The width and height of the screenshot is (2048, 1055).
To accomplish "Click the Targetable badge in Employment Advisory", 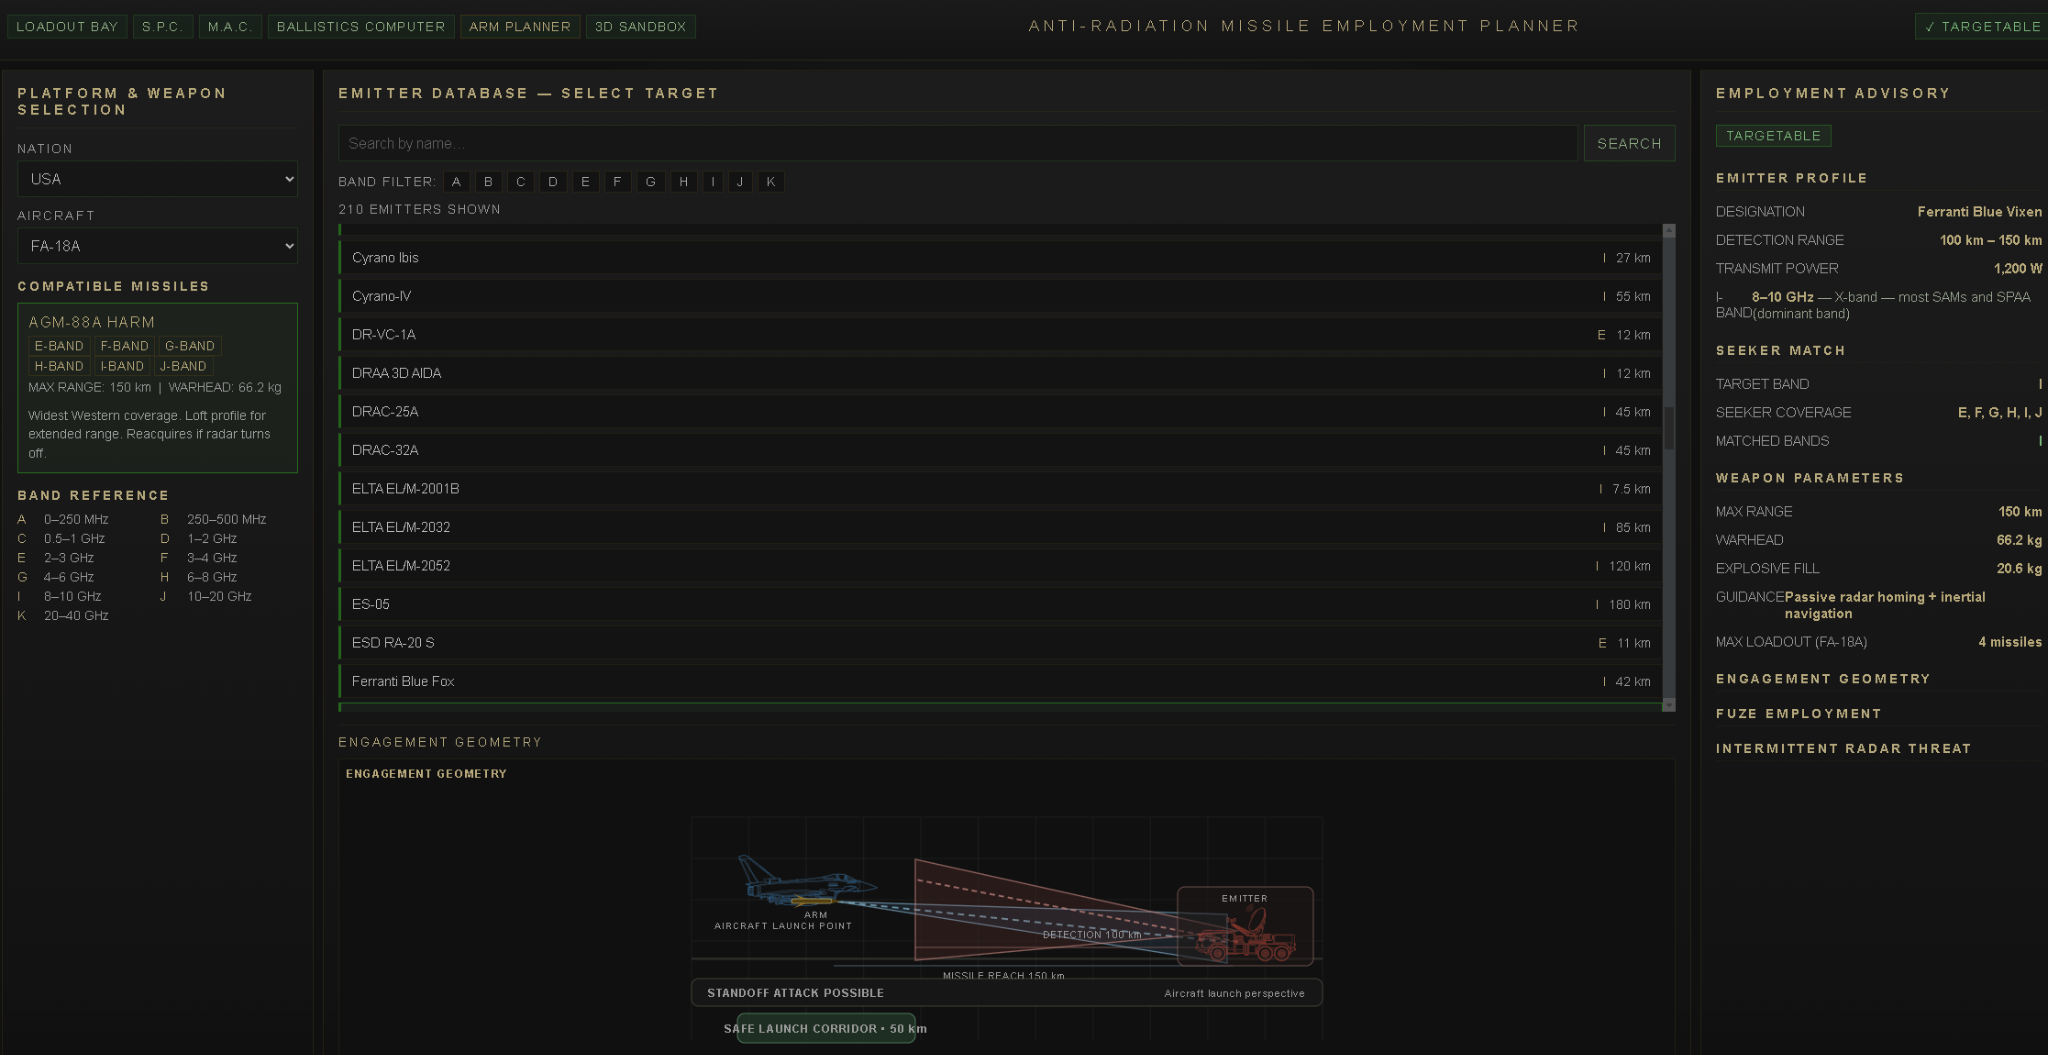I will click(x=1773, y=136).
